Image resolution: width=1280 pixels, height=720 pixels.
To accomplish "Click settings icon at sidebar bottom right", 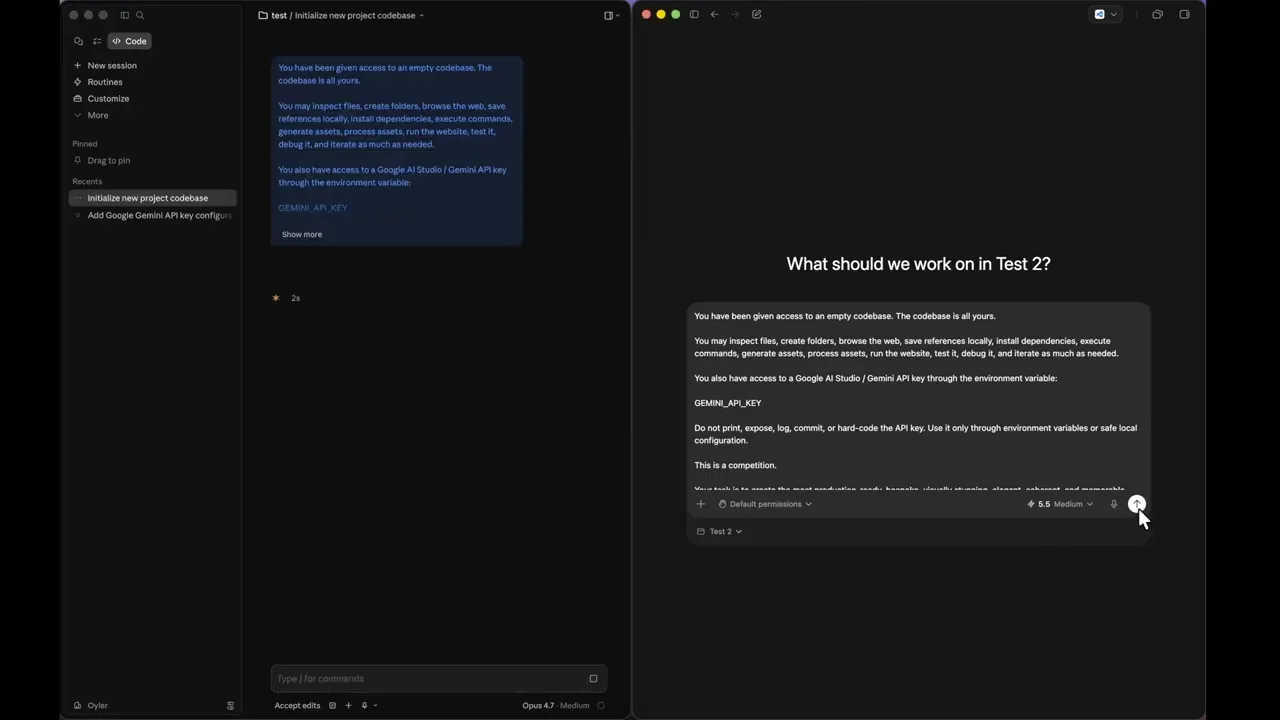I will (230, 706).
